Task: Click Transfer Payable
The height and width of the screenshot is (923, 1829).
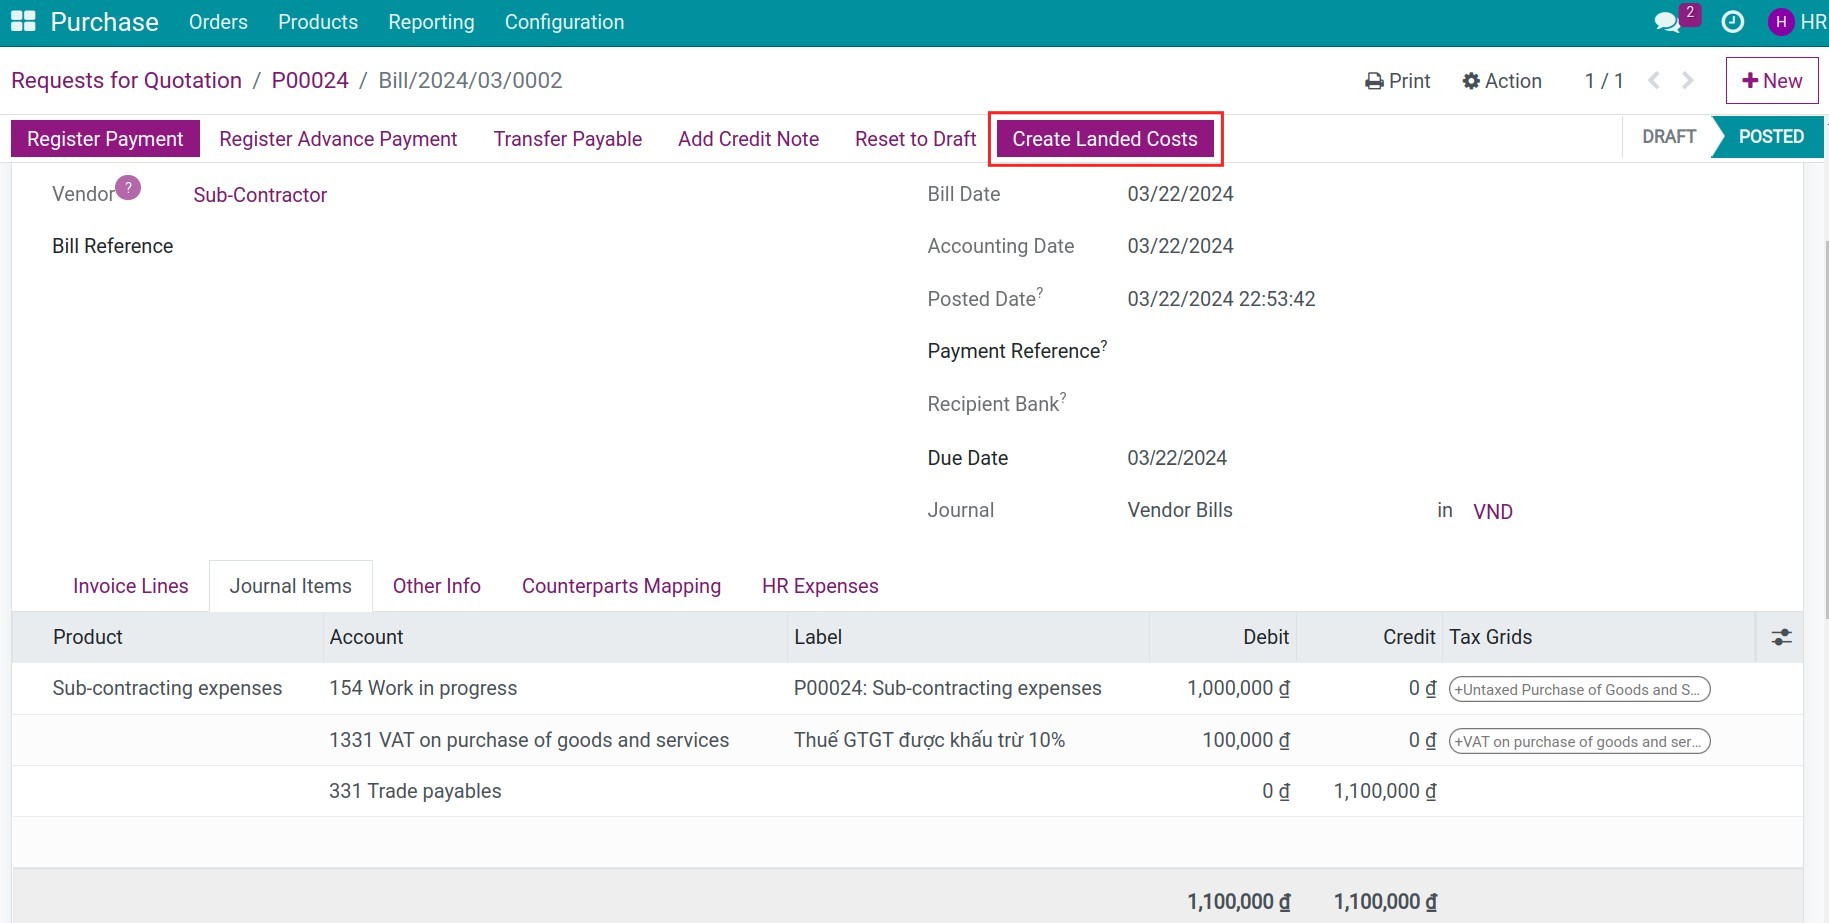Action: coord(567,139)
